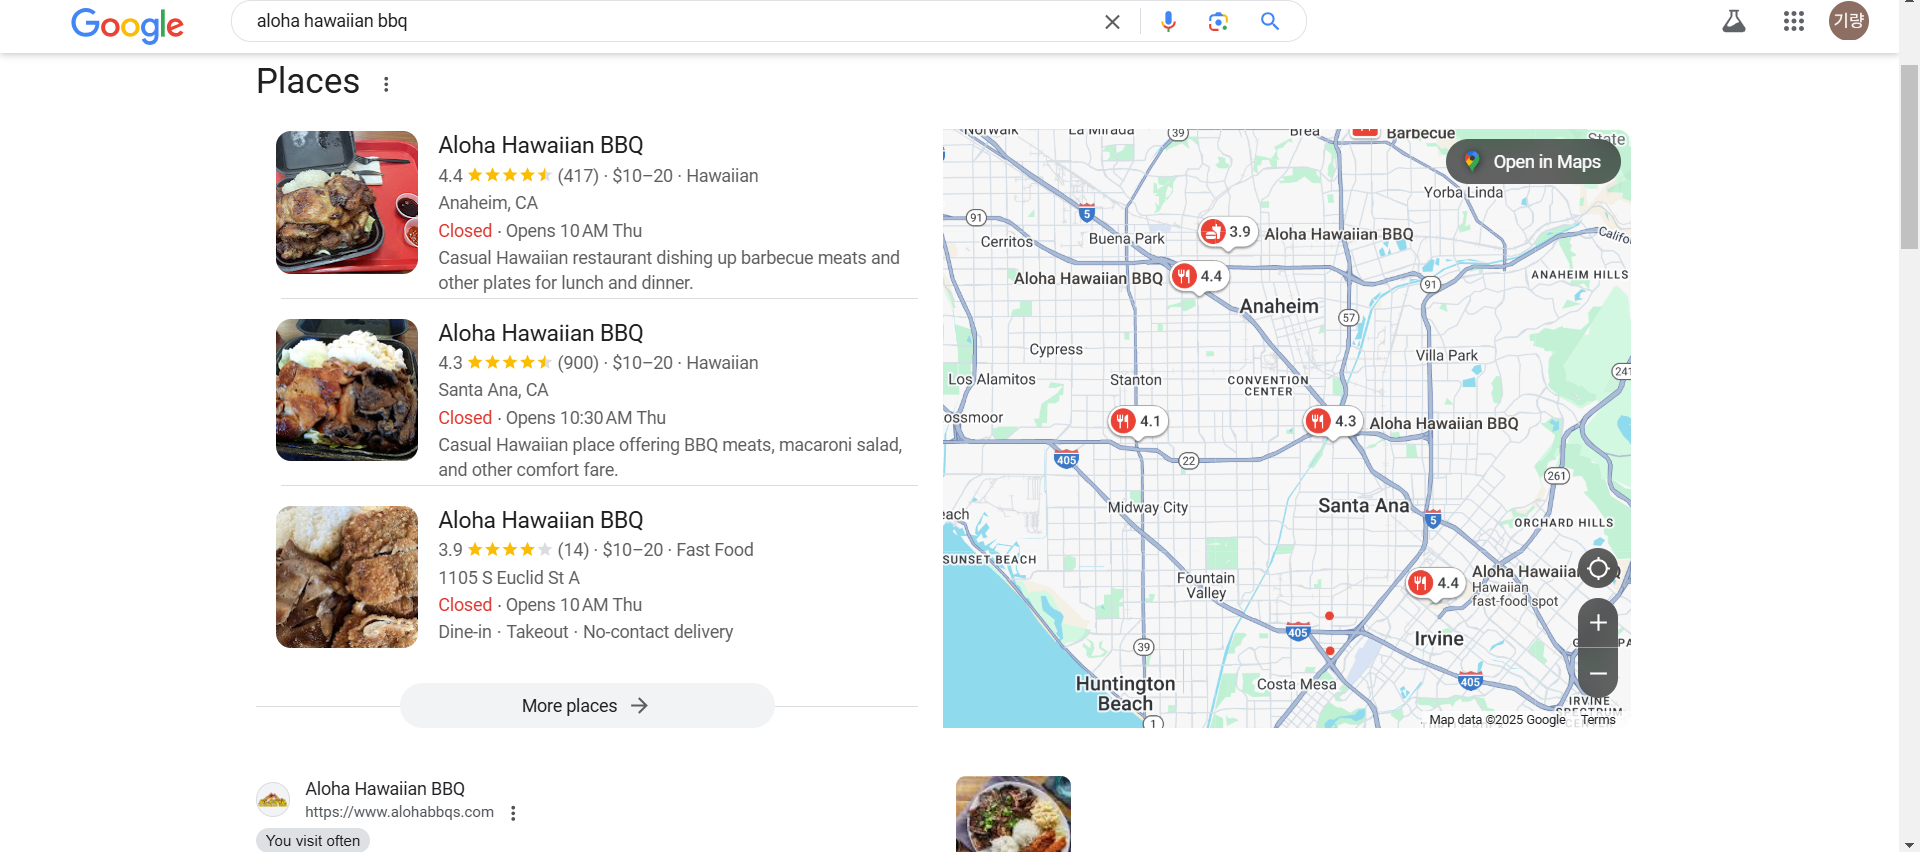Image resolution: width=1920 pixels, height=852 pixels.
Task: View the Anaheim listing food photo
Action: [x=347, y=202]
